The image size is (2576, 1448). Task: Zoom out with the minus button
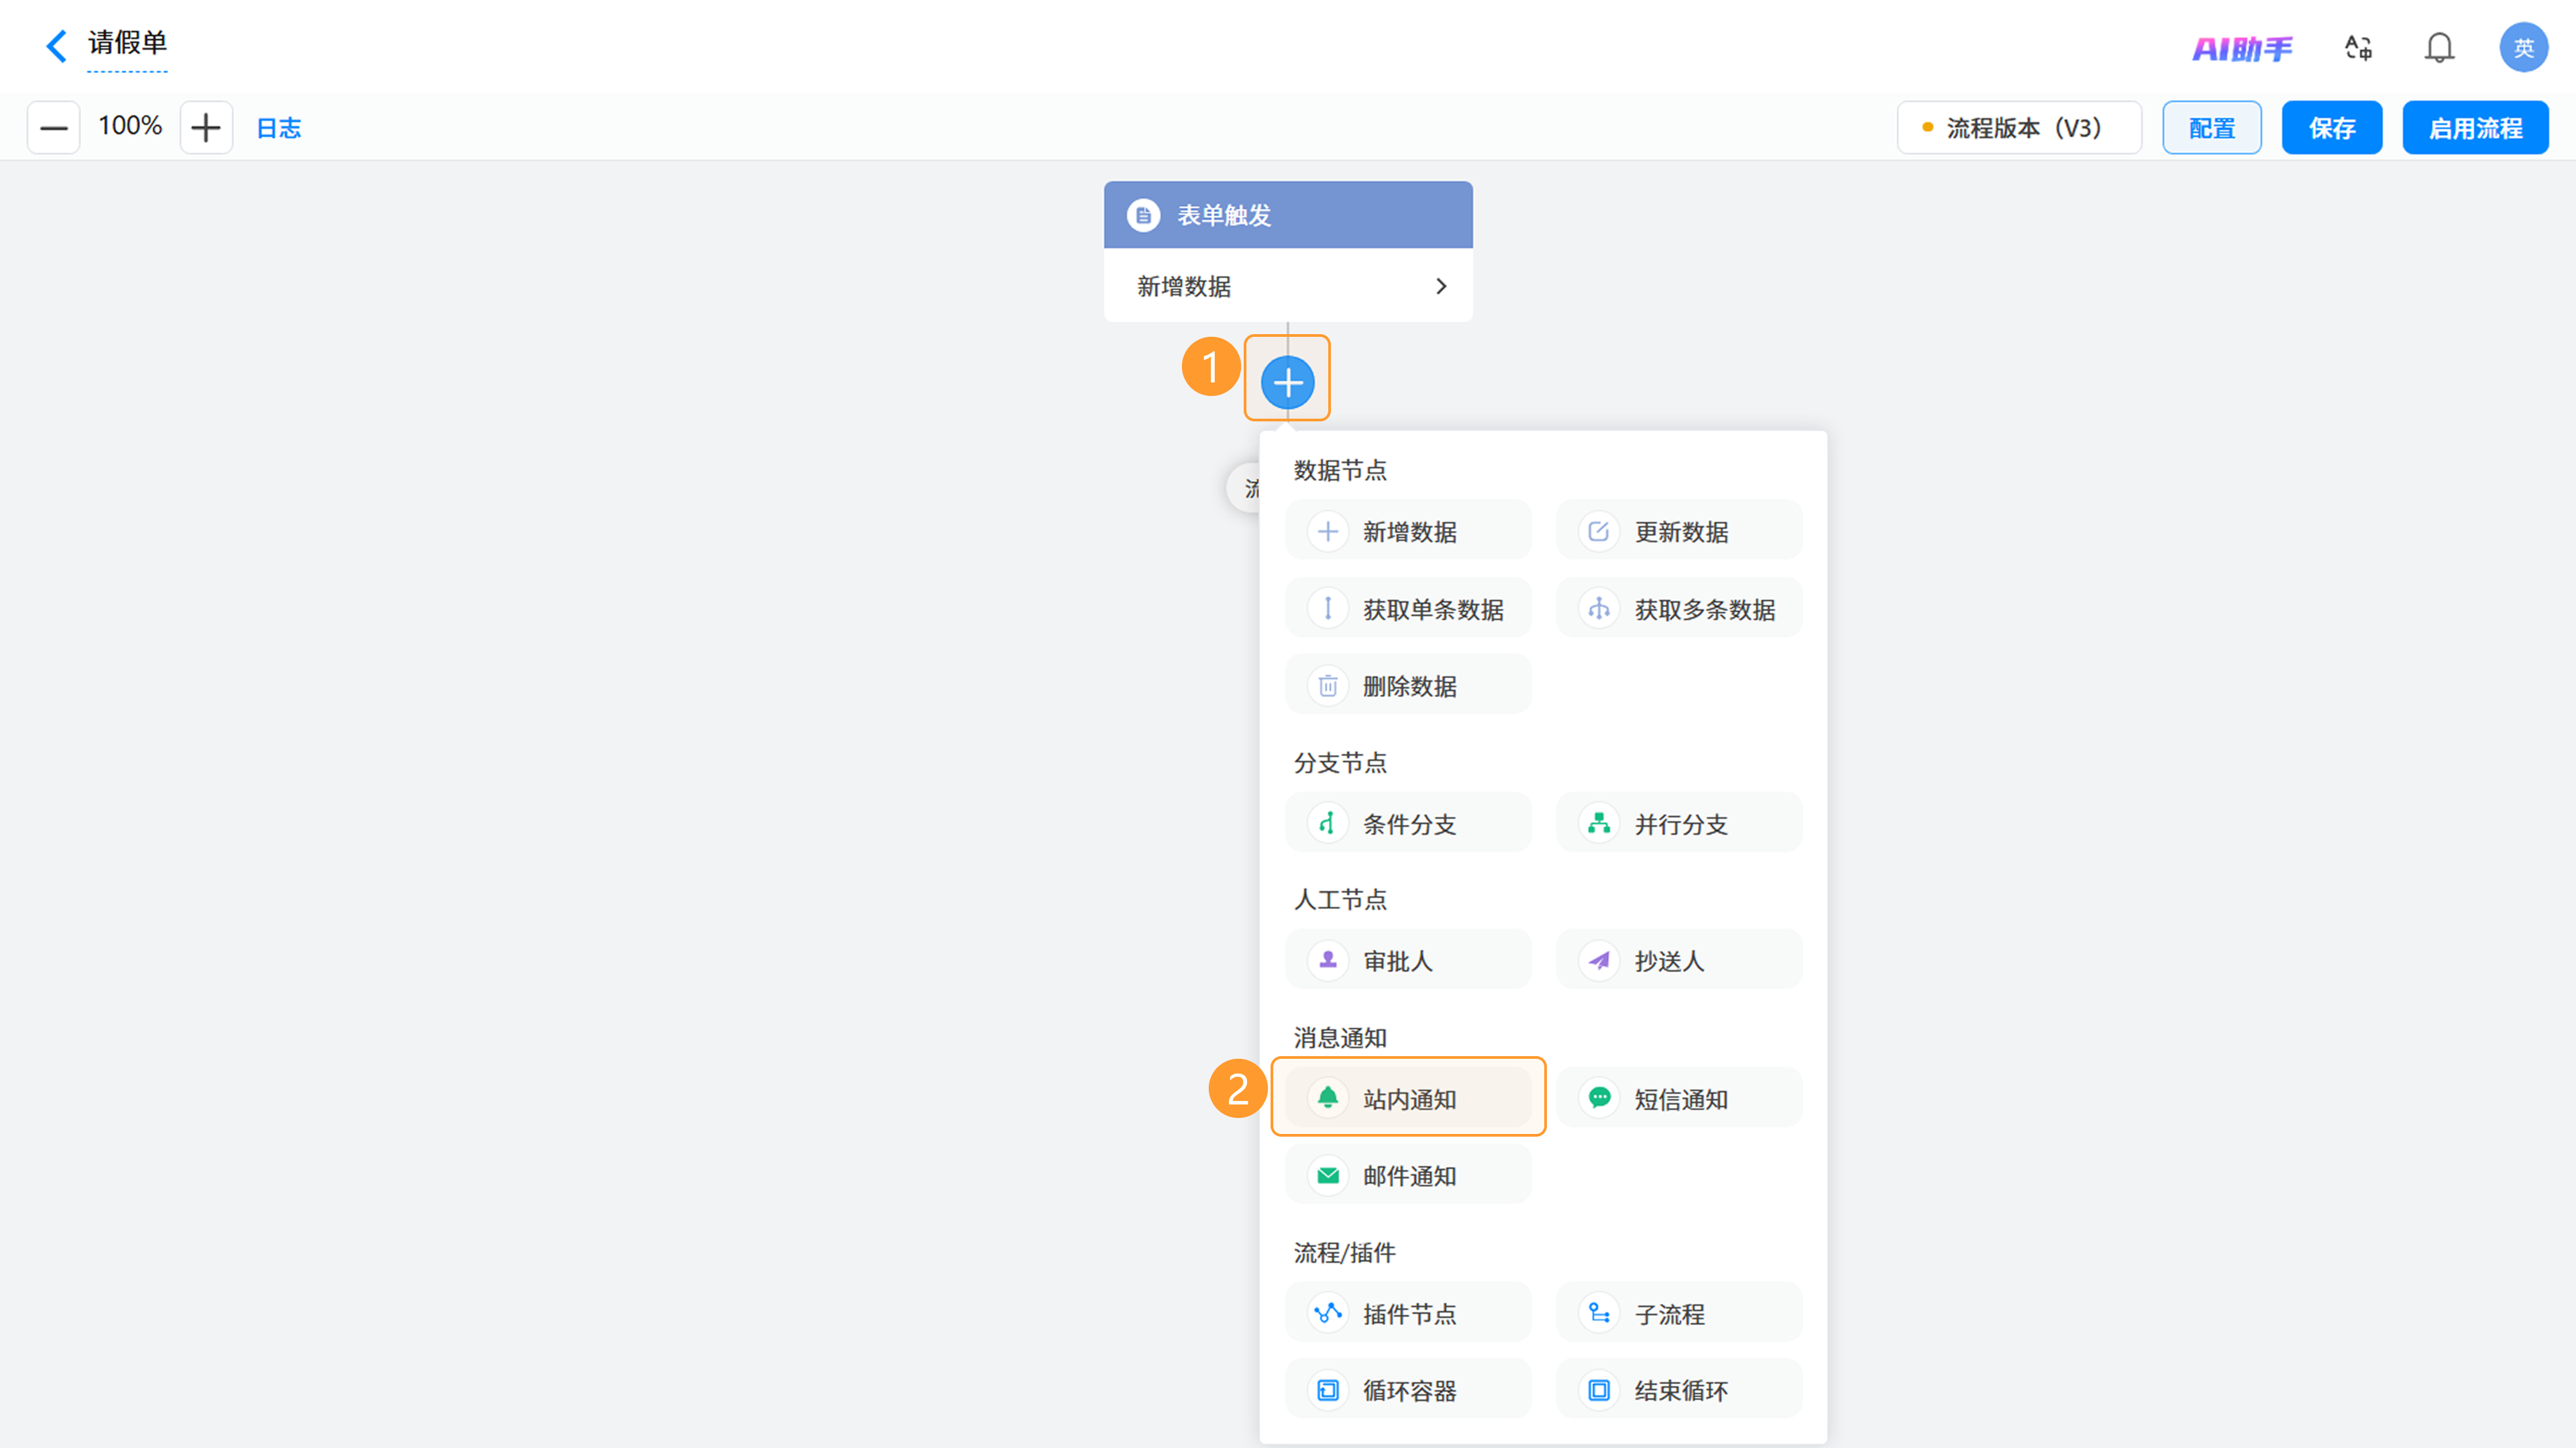point(53,127)
